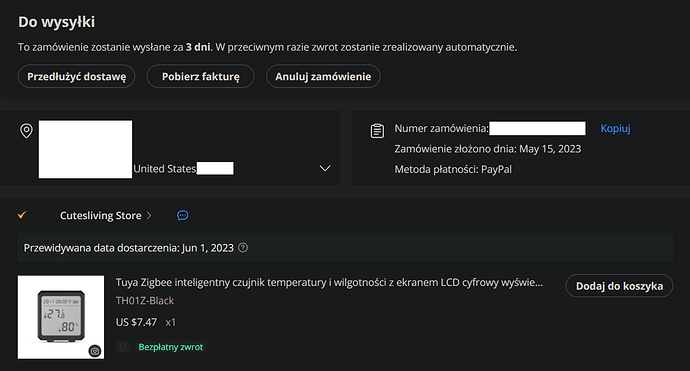Screen dimensions: 690x371
Task: Click the image search camera icon on thumbnail
Action: 95,351
